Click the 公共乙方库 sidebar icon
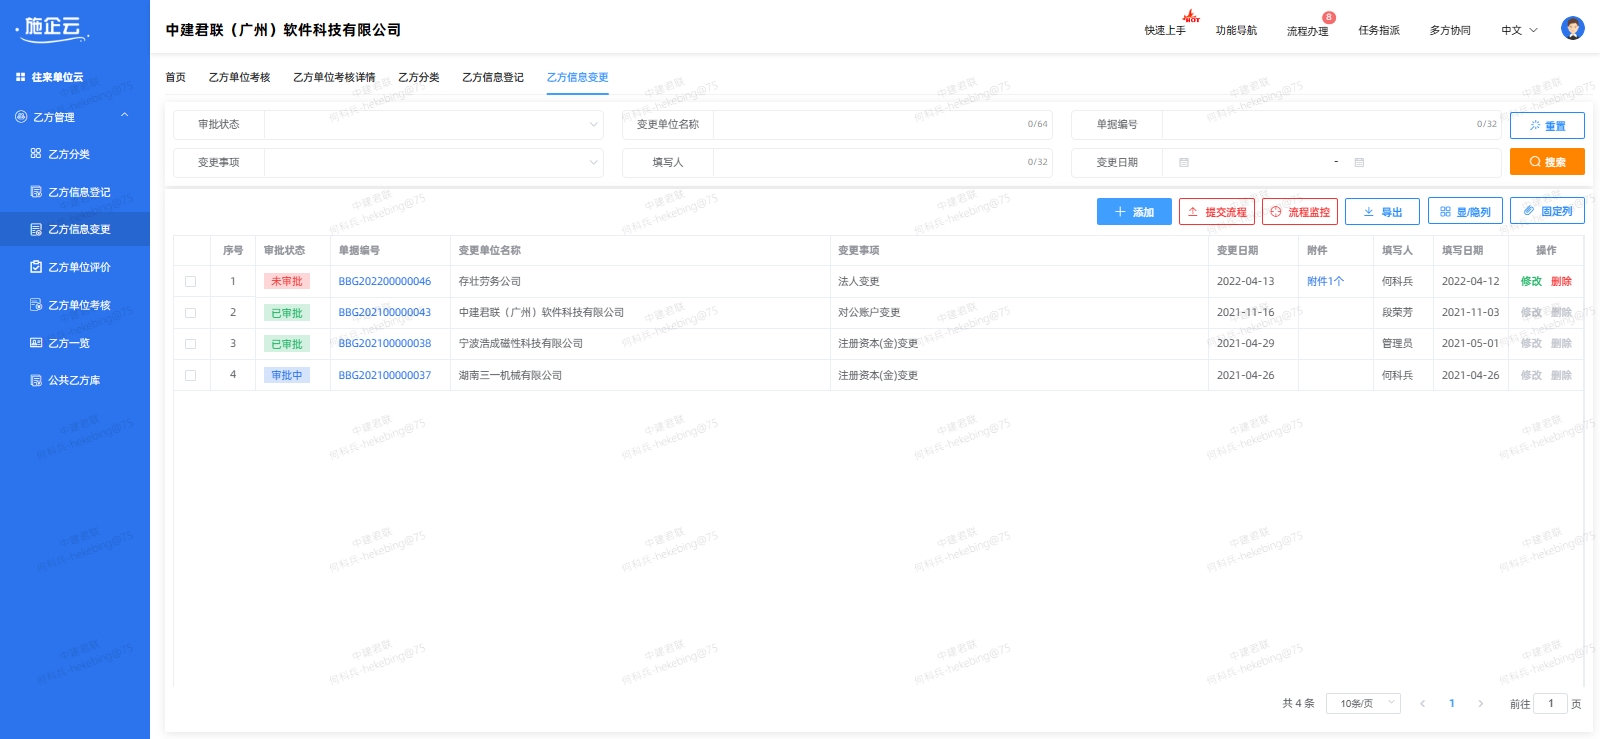Viewport: 1600px width, 739px height. 36,380
